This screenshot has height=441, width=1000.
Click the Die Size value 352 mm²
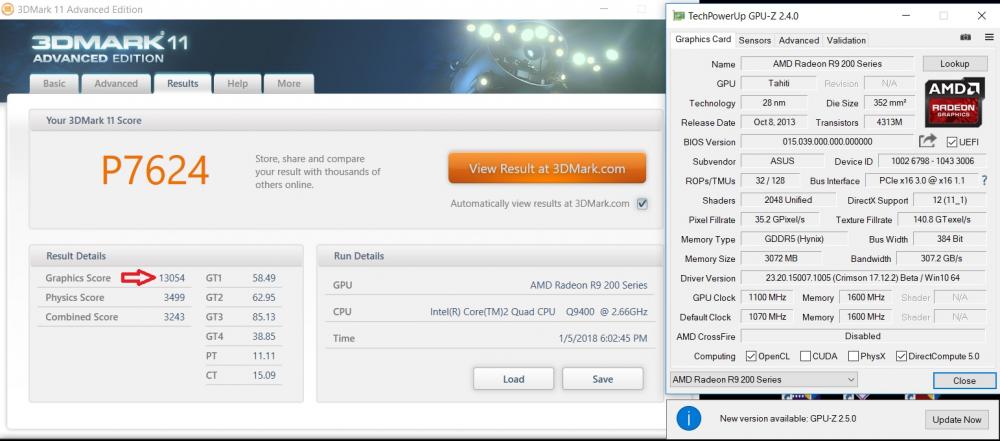pos(889,103)
